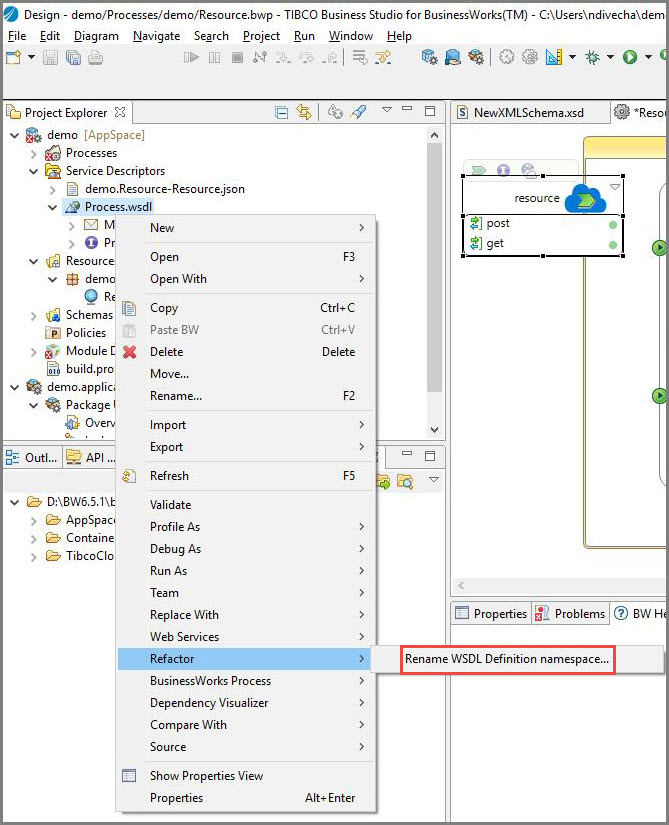Open the Help menu
Screen dimensions: 669x825
(x=399, y=36)
